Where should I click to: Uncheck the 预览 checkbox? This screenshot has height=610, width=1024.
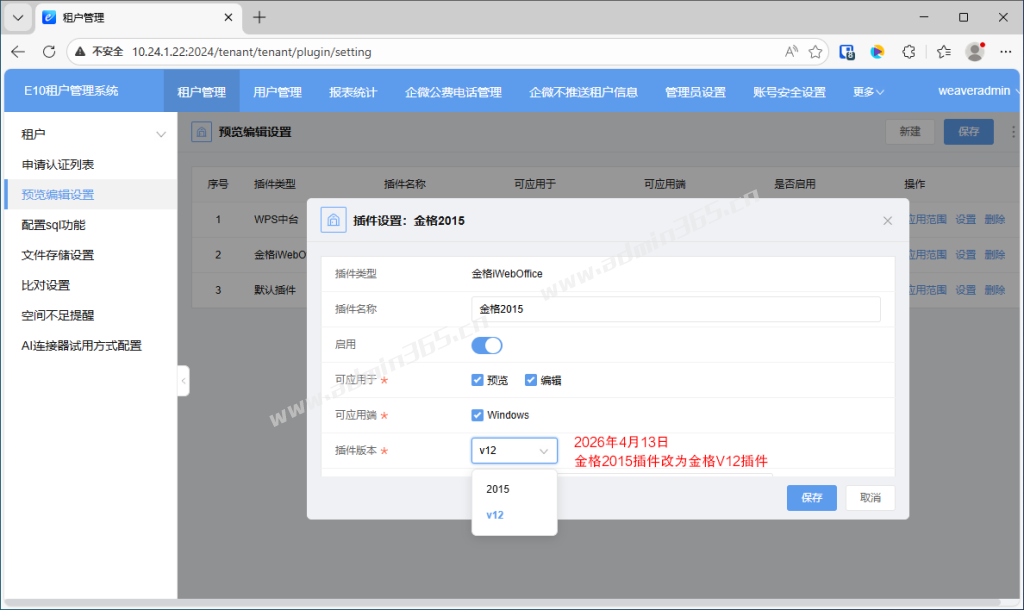coord(477,380)
